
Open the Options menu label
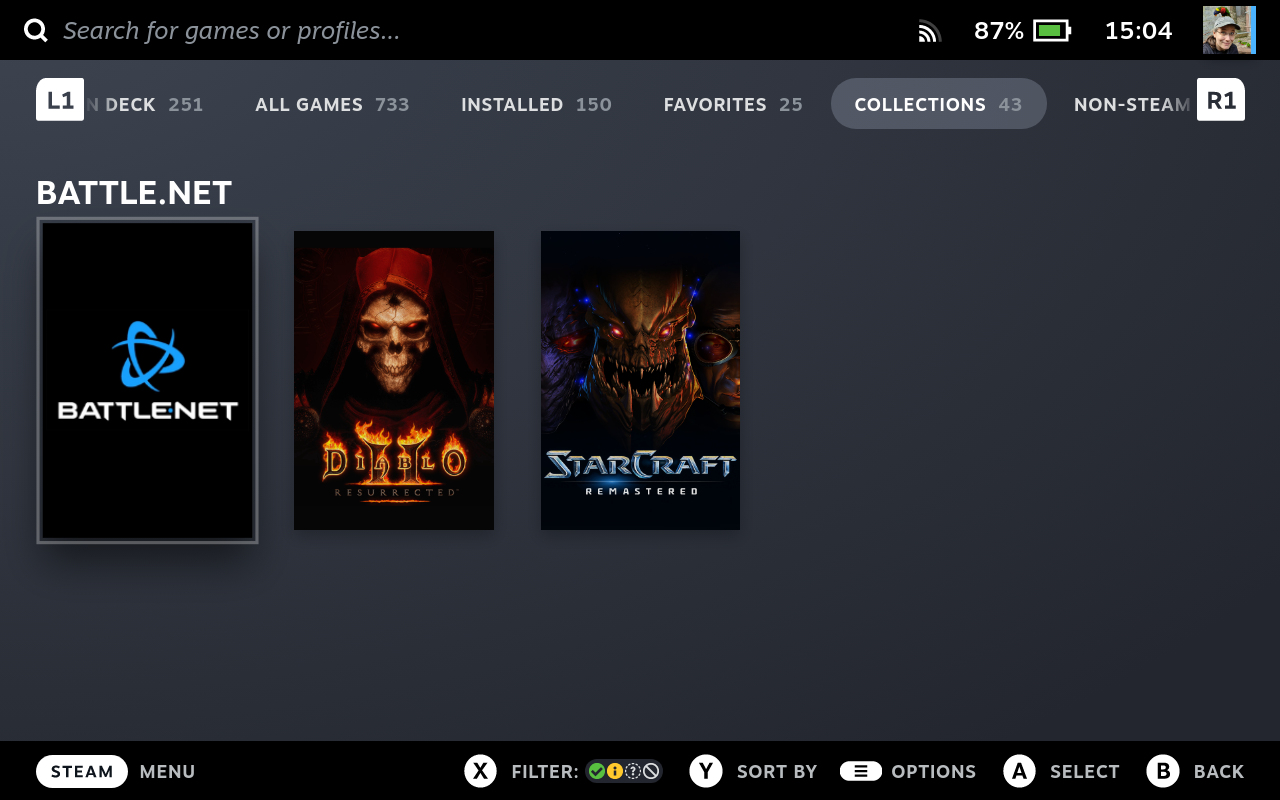[933, 772]
